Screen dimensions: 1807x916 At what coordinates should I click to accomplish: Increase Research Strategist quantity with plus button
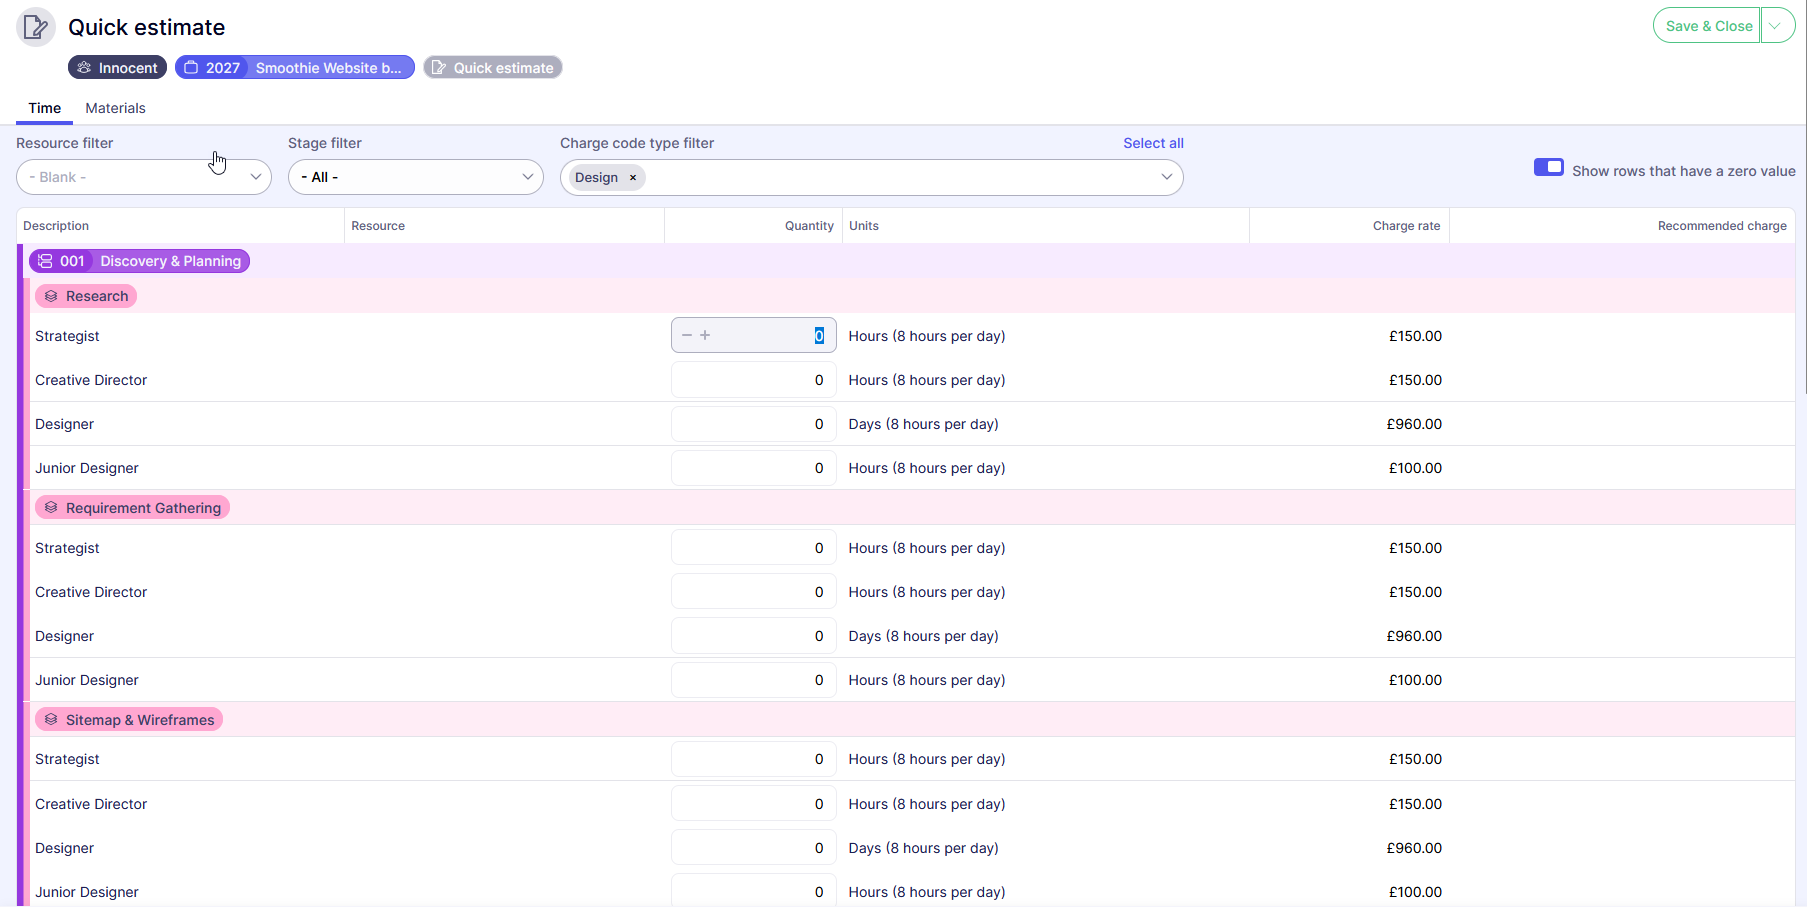(705, 335)
